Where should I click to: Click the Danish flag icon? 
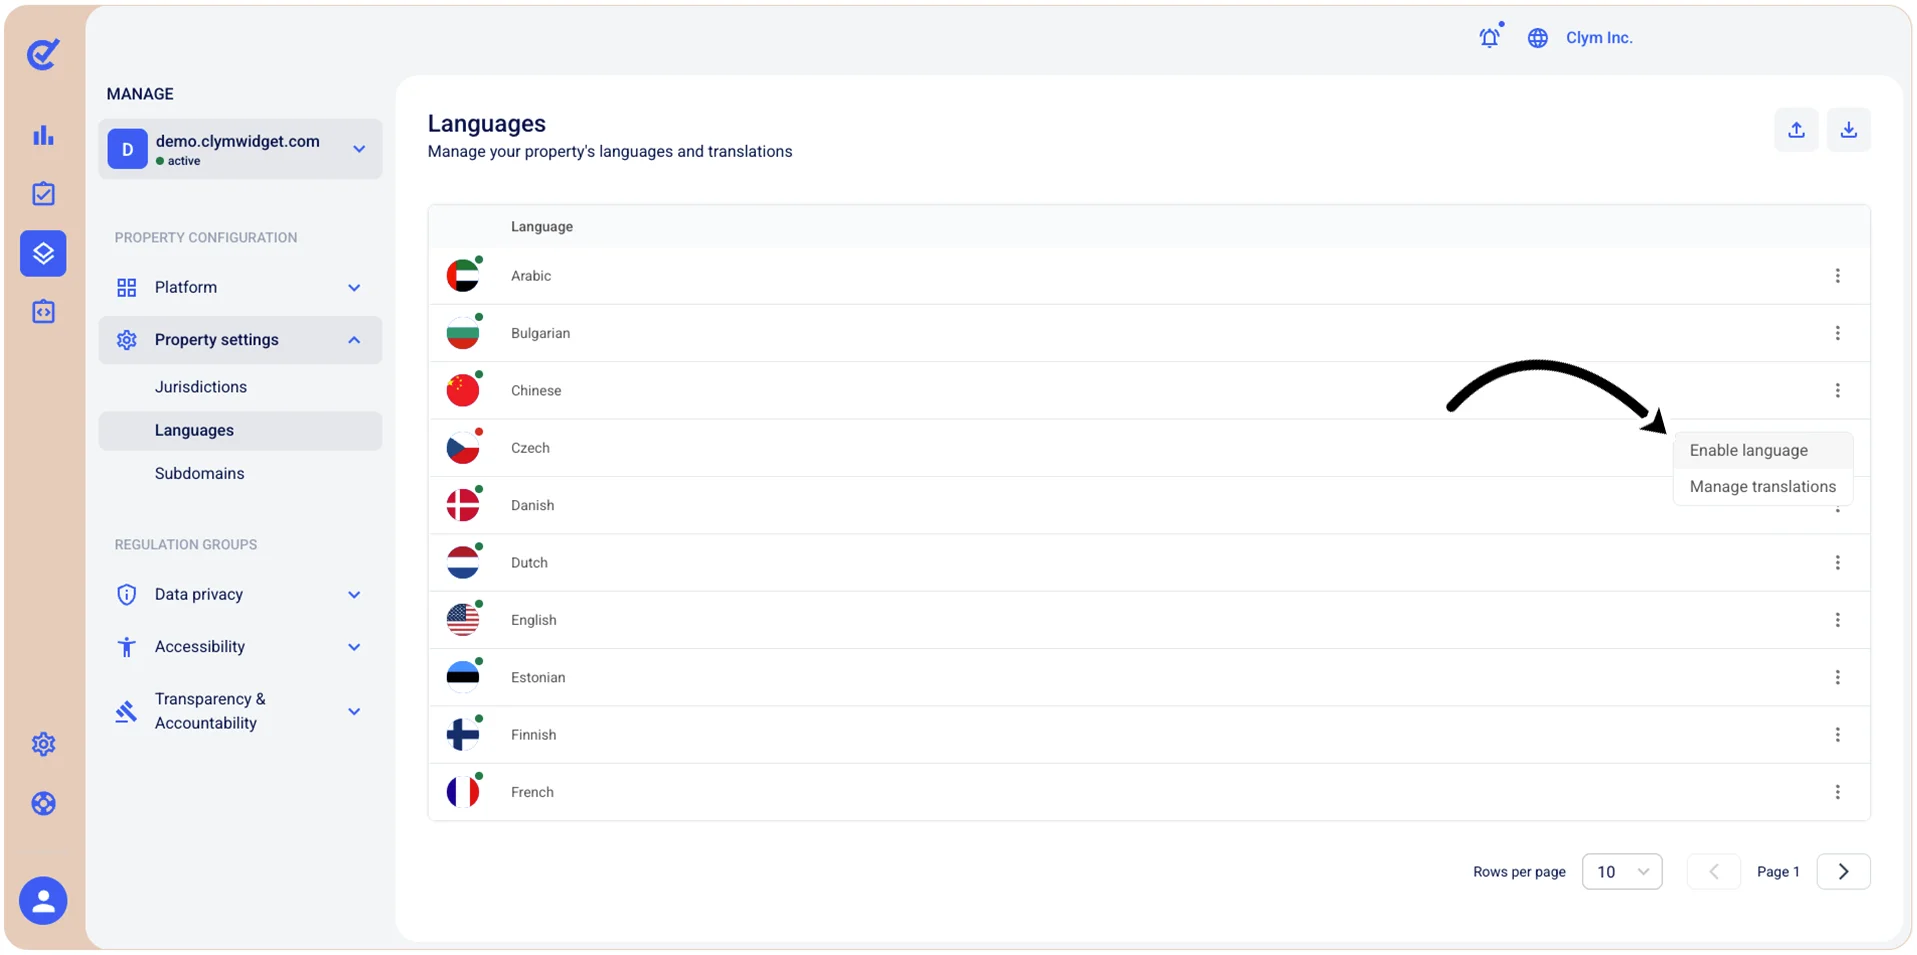click(463, 505)
